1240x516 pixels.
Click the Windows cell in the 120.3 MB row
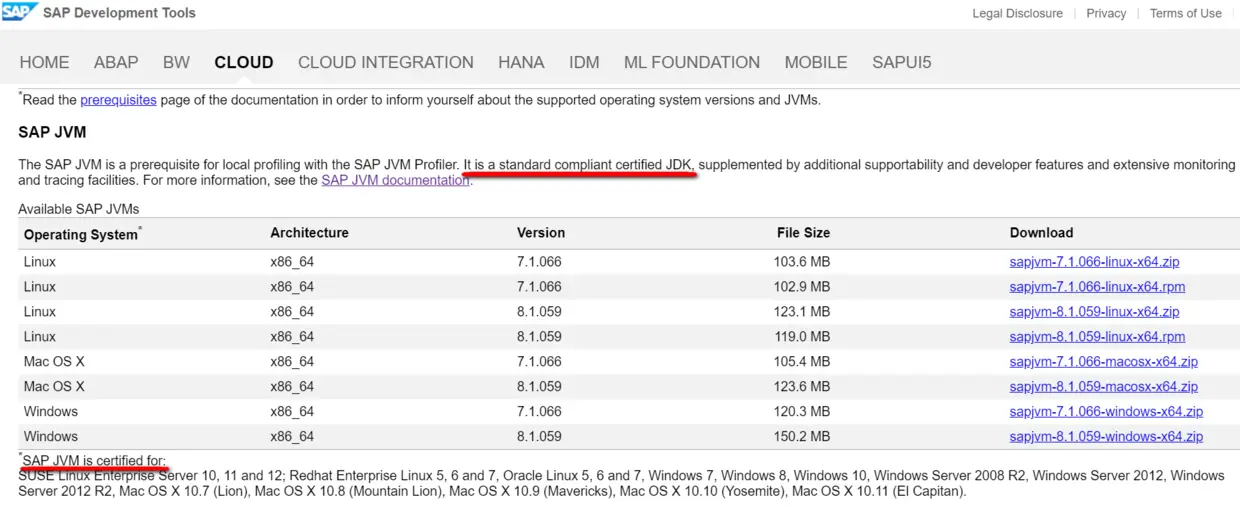[x=50, y=412]
